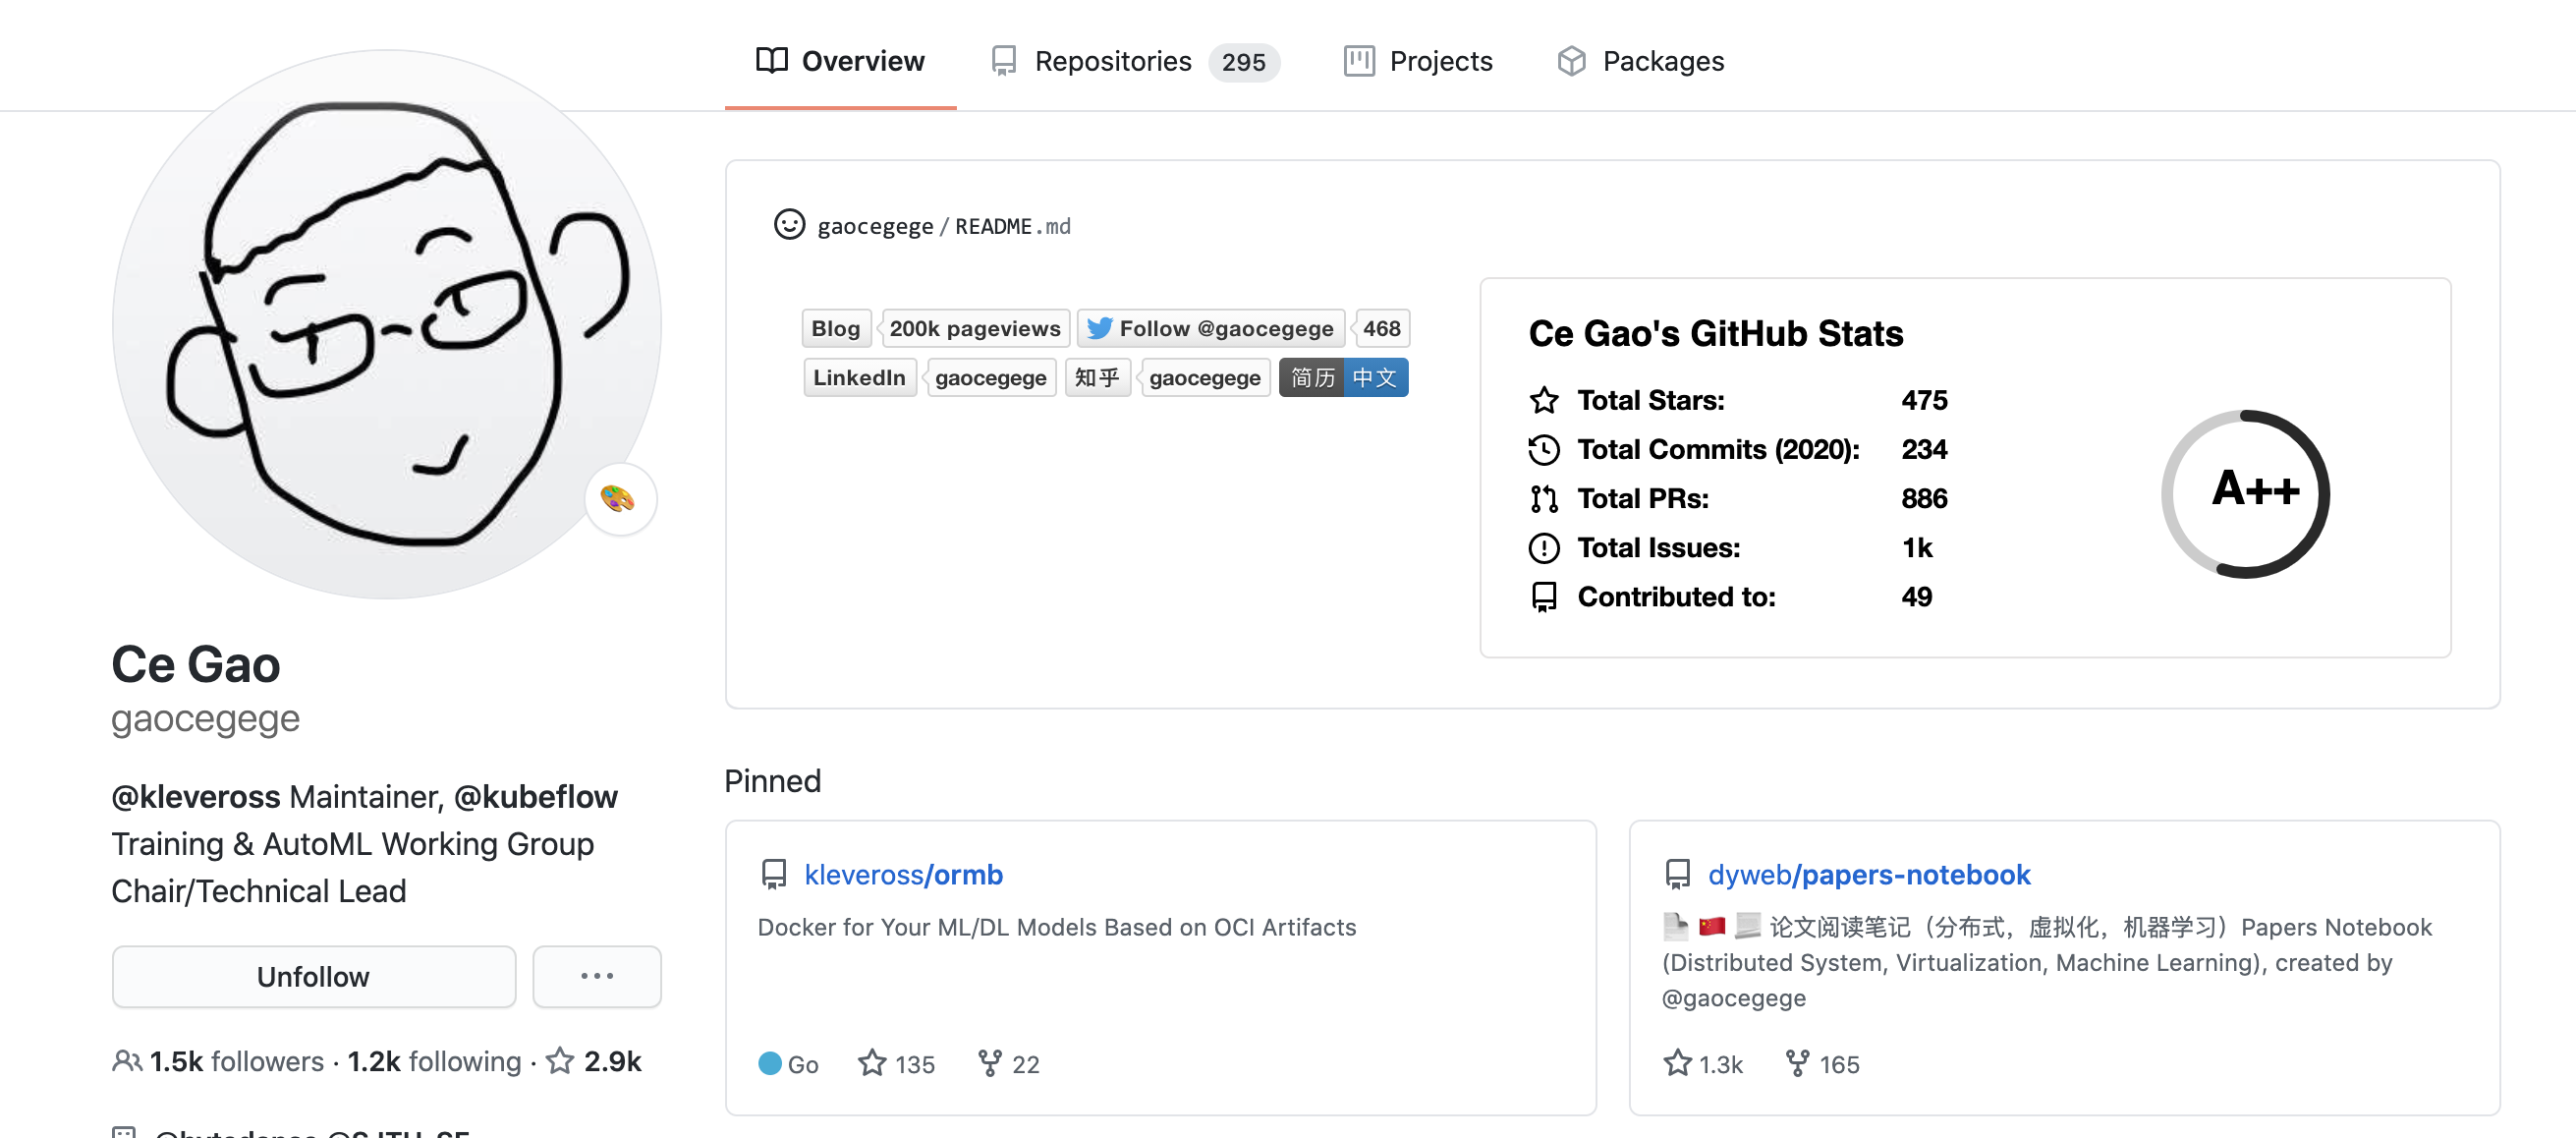The image size is (2576, 1138).
Task: Open the 简历 中文 resume badge
Action: [1343, 377]
